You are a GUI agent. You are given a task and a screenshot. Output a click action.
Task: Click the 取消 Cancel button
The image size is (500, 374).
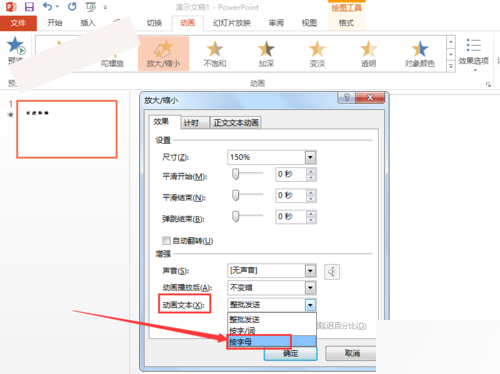[352, 353]
